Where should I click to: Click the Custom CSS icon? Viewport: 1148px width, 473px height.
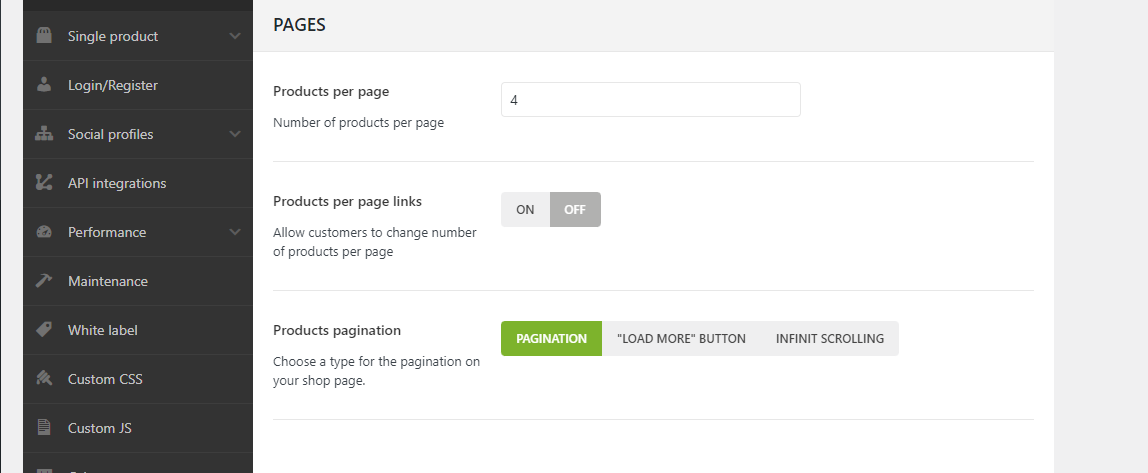click(x=43, y=379)
